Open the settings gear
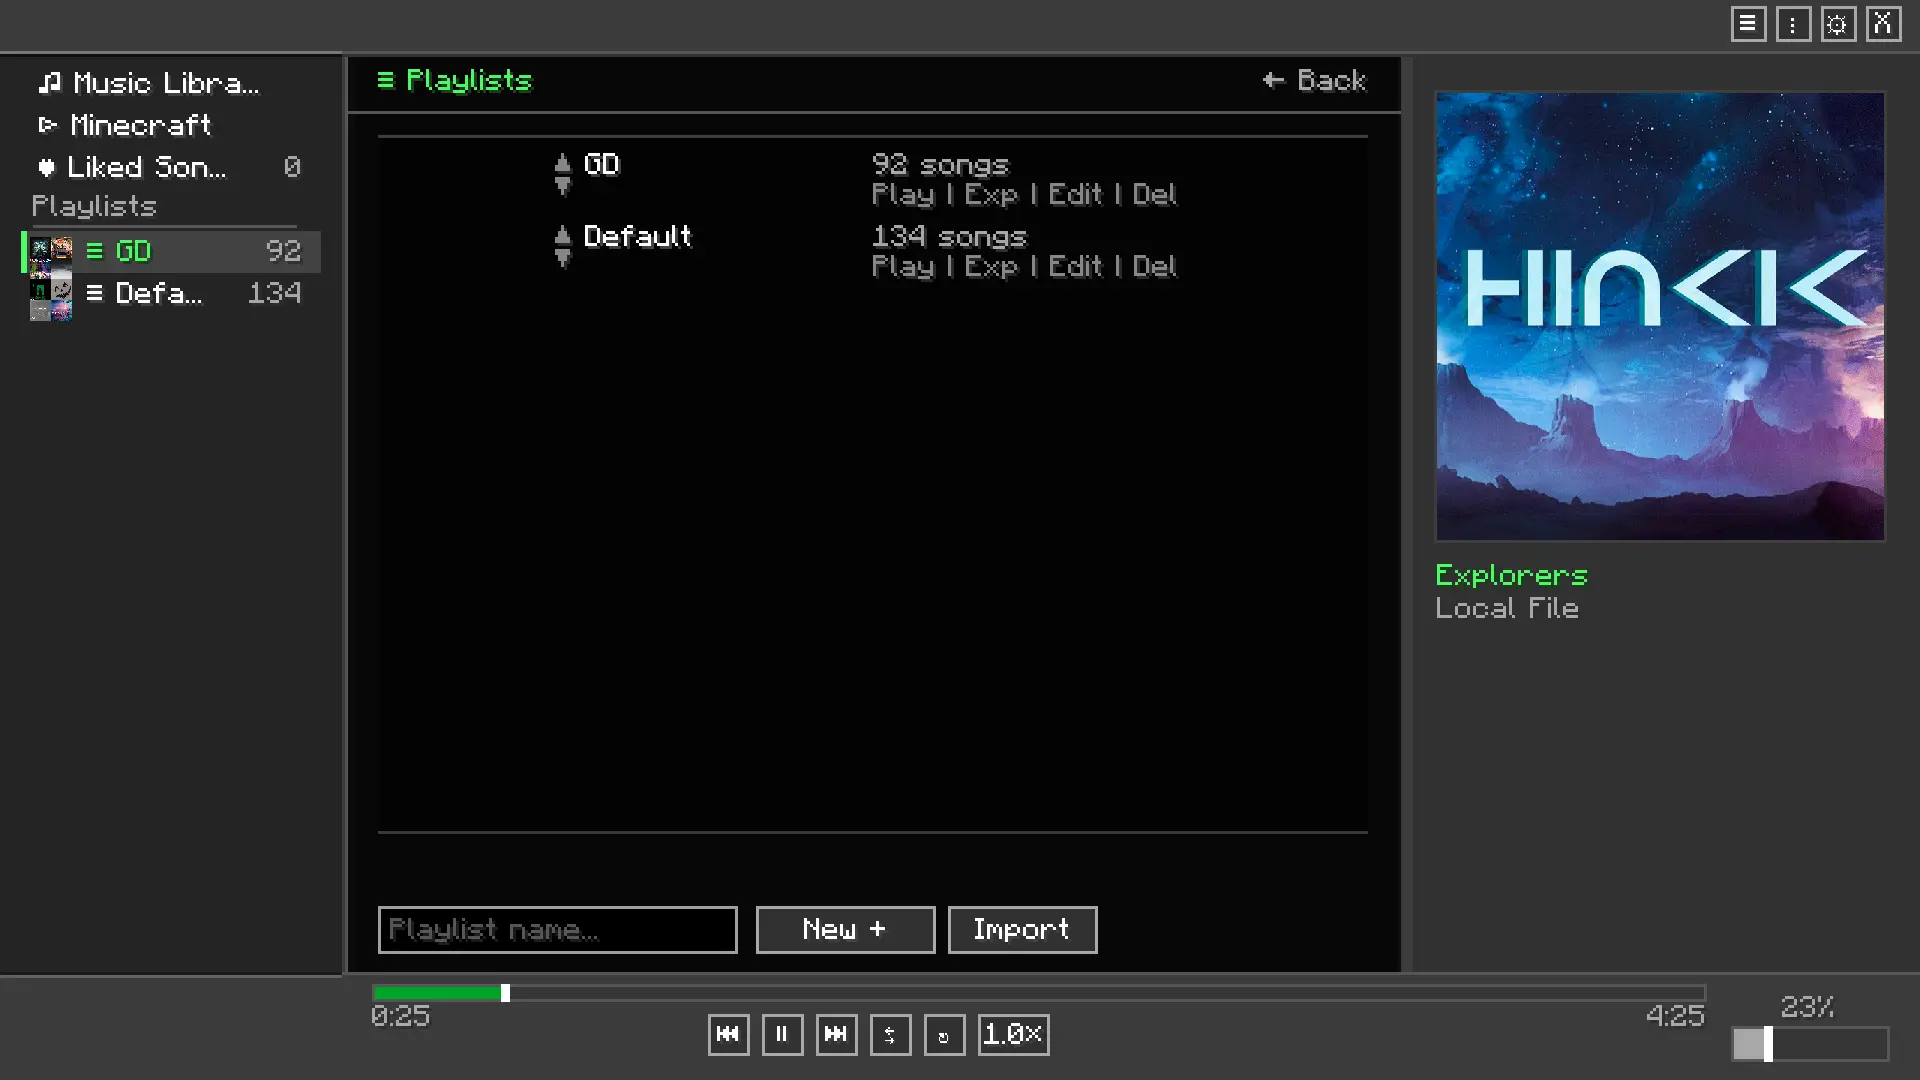 pyautogui.click(x=1838, y=24)
